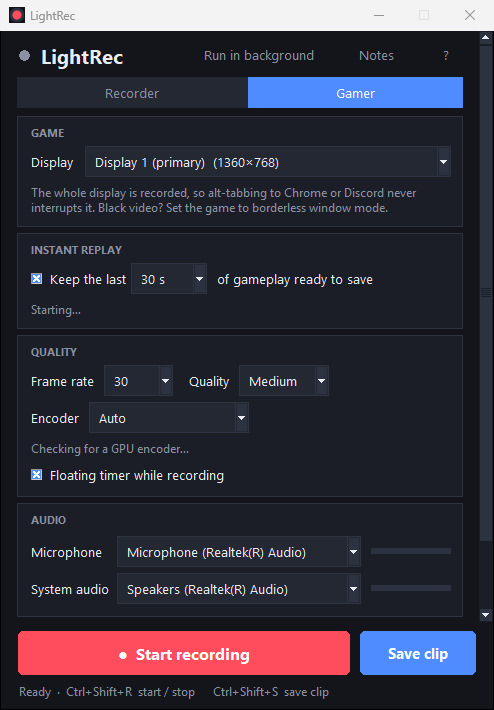This screenshot has height=710, width=494.
Task: Open Notes
Action: [x=376, y=56]
